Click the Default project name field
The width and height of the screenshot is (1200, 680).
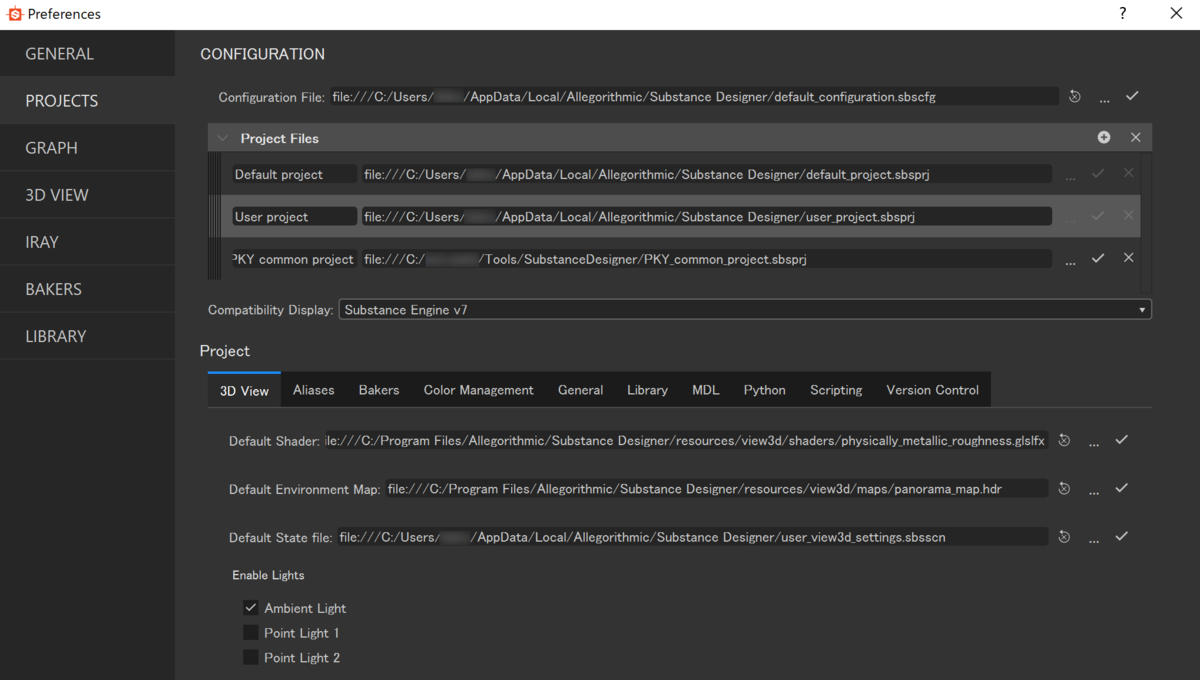[294, 174]
